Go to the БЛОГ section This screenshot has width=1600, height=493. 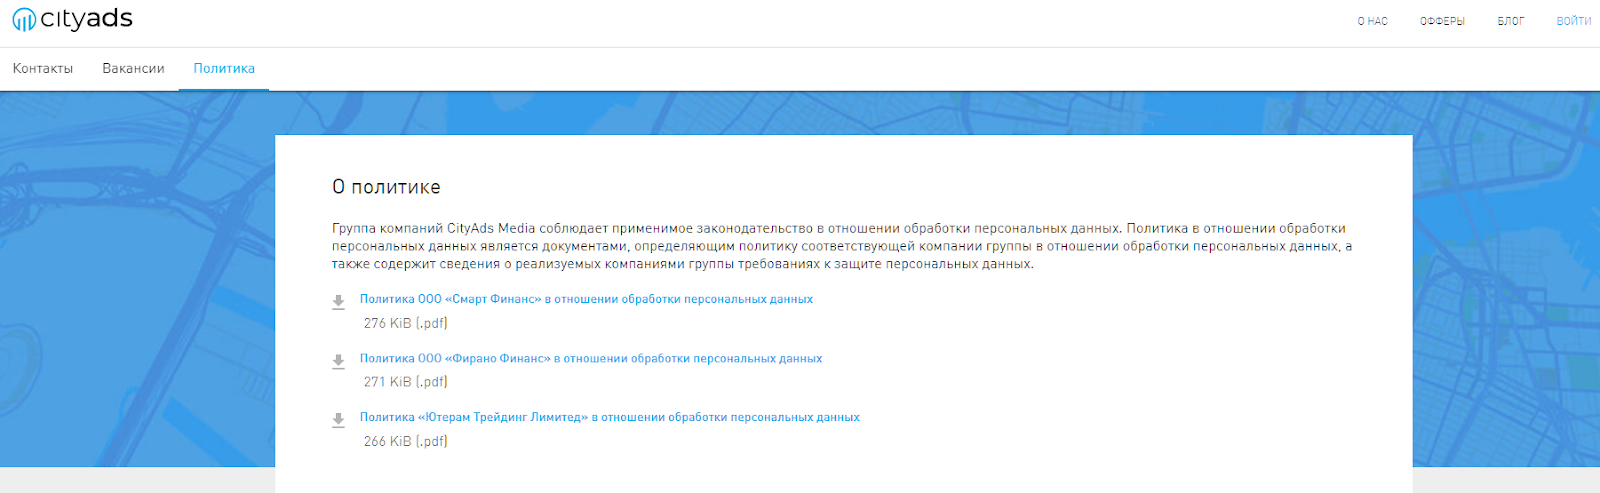1510,21
